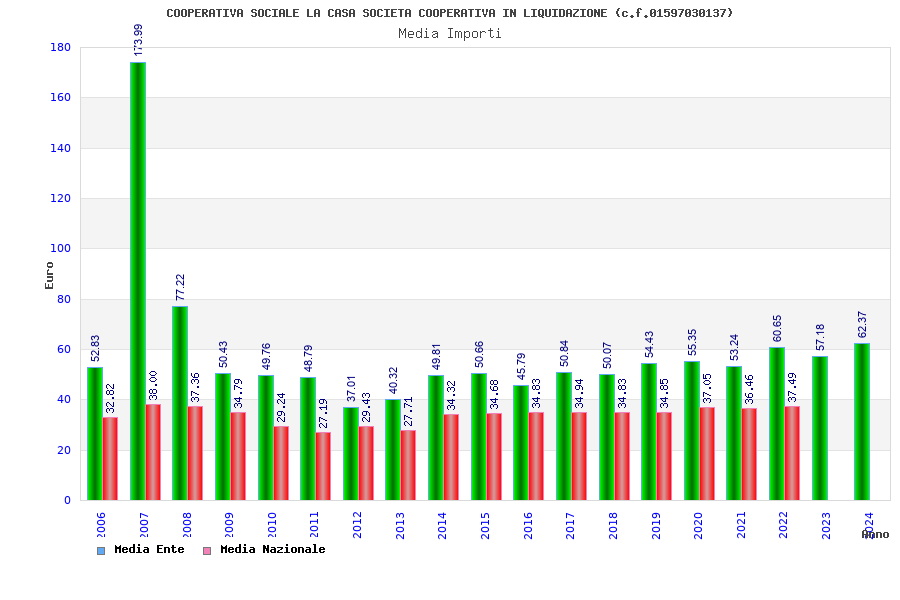Click the 32.82 red bar for 2006
900x600 pixels.
(x=110, y=459)
